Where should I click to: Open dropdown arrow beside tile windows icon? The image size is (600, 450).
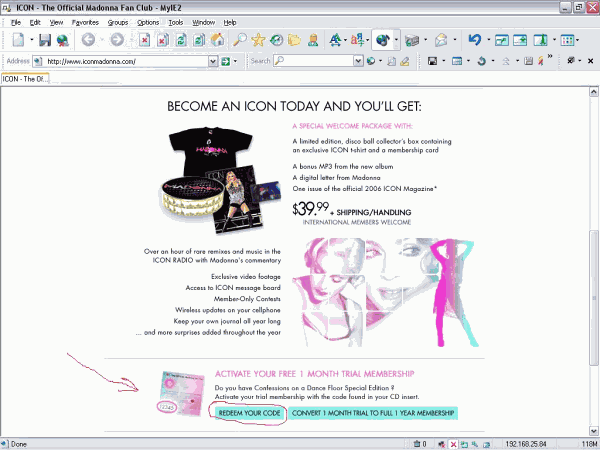click(x=577, y=40)
